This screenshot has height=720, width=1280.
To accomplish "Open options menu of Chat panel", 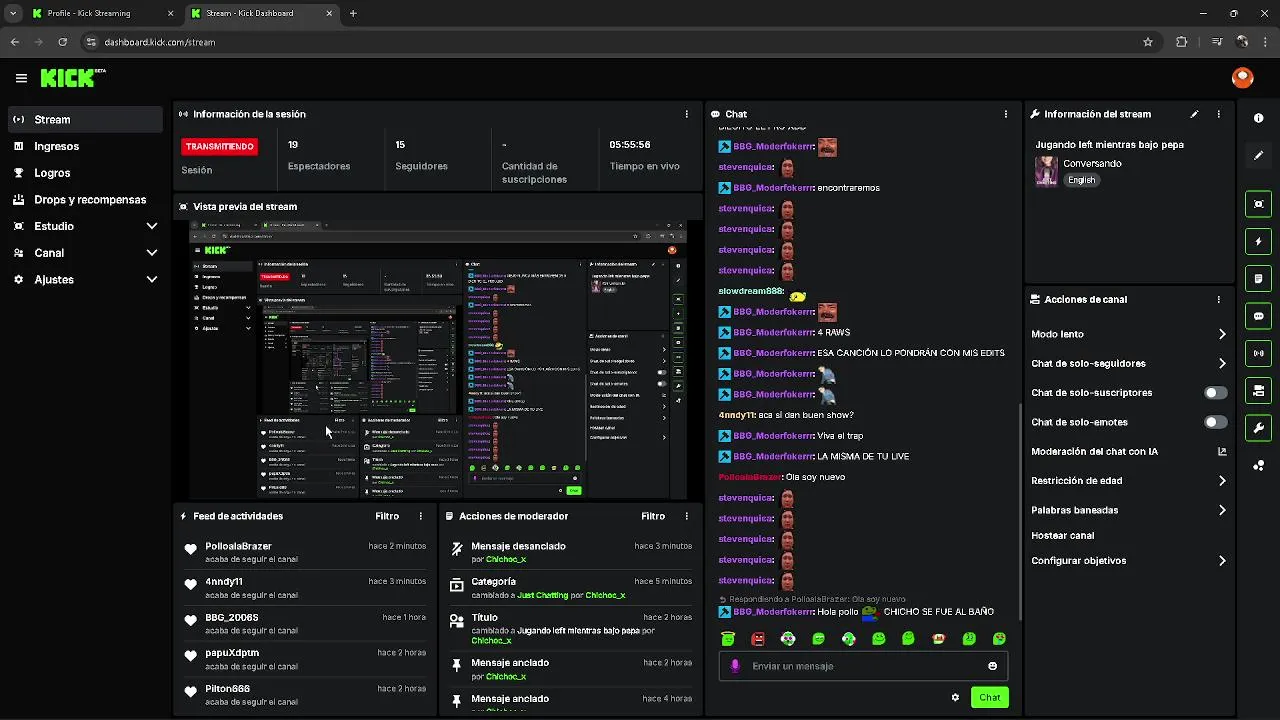I will point(1005,114).
